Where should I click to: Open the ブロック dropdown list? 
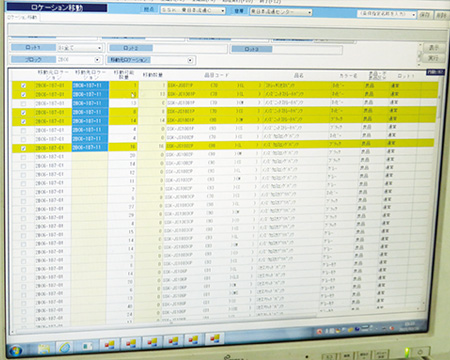coord(97,60)
